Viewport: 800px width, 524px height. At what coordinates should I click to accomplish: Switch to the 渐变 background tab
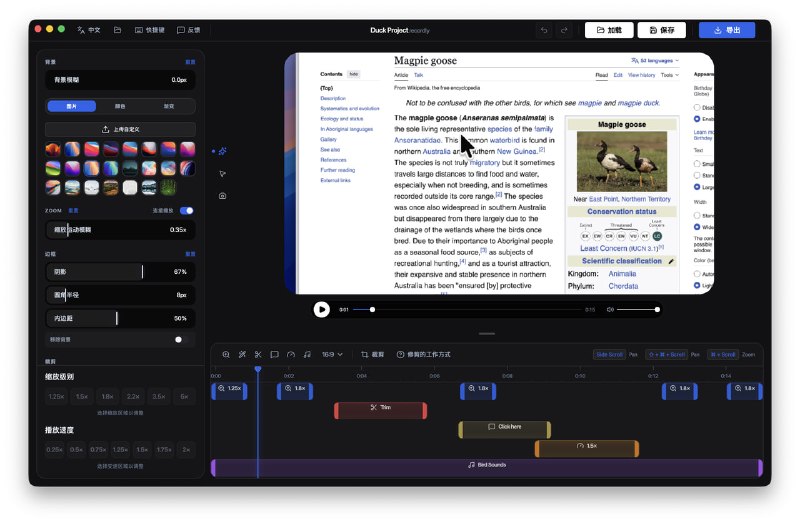pos(167,106)
